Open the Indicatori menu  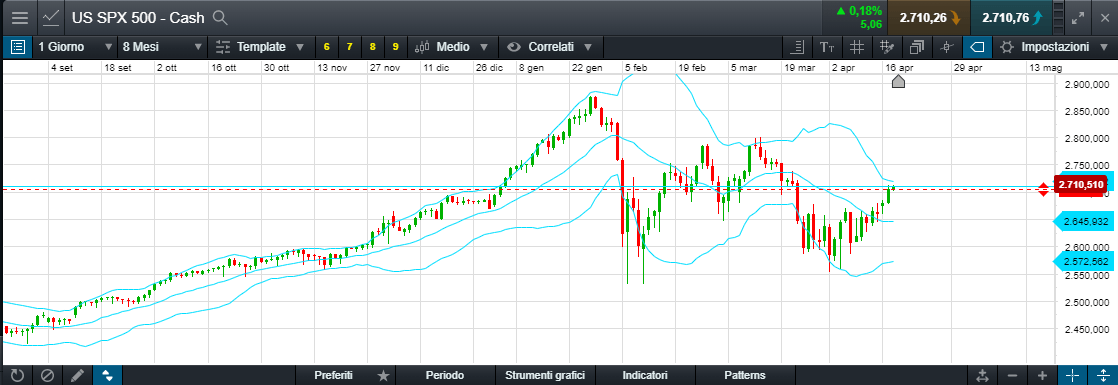pyautogui.click(x=645, y=375)
